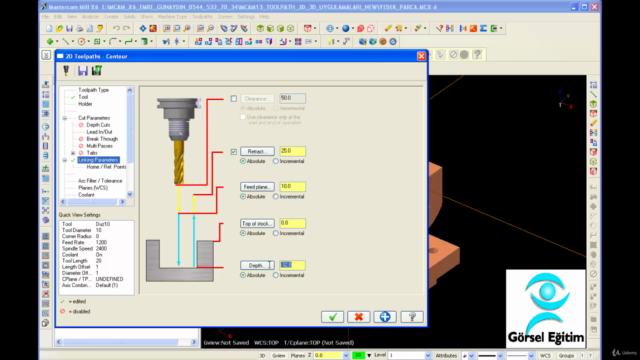Open the Settings menu

pos(246,17)
